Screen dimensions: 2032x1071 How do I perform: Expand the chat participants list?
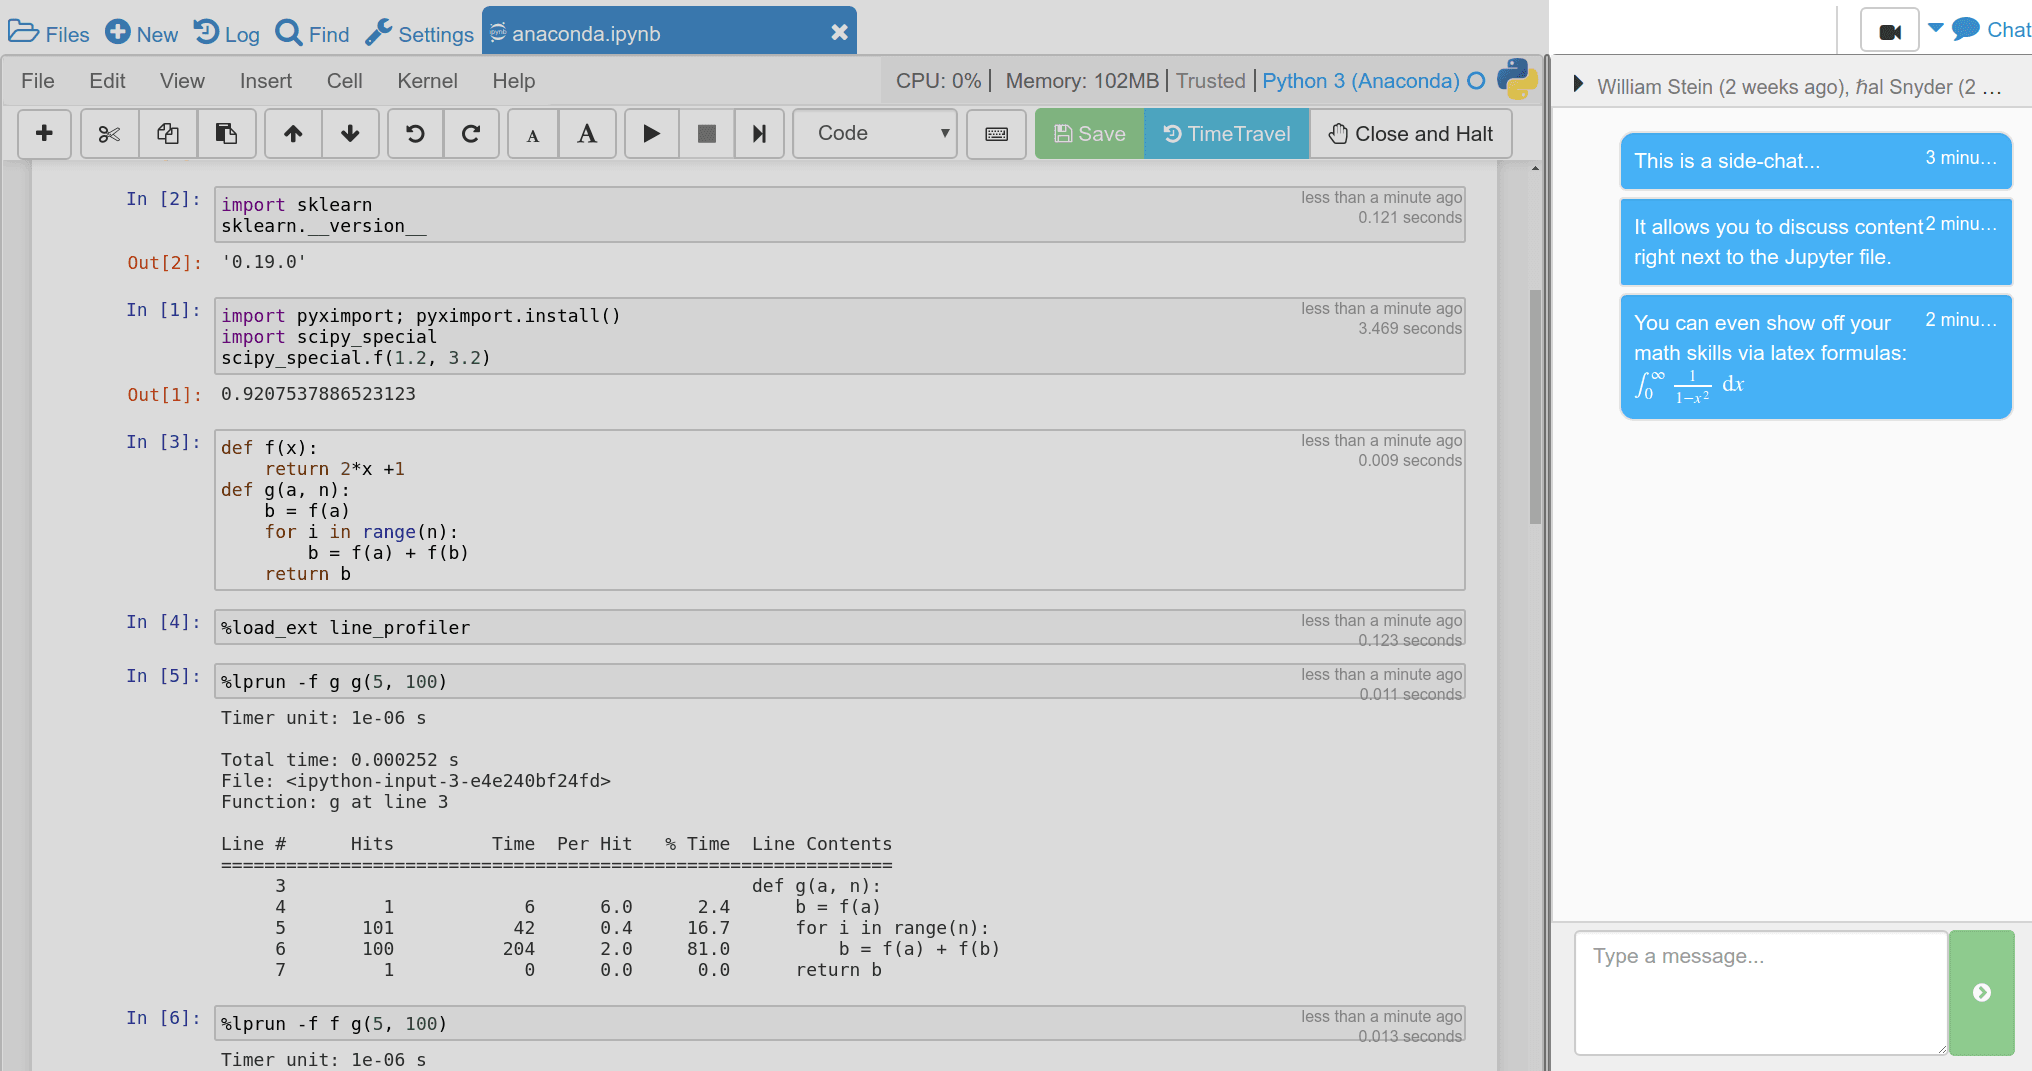(1578, 86)
